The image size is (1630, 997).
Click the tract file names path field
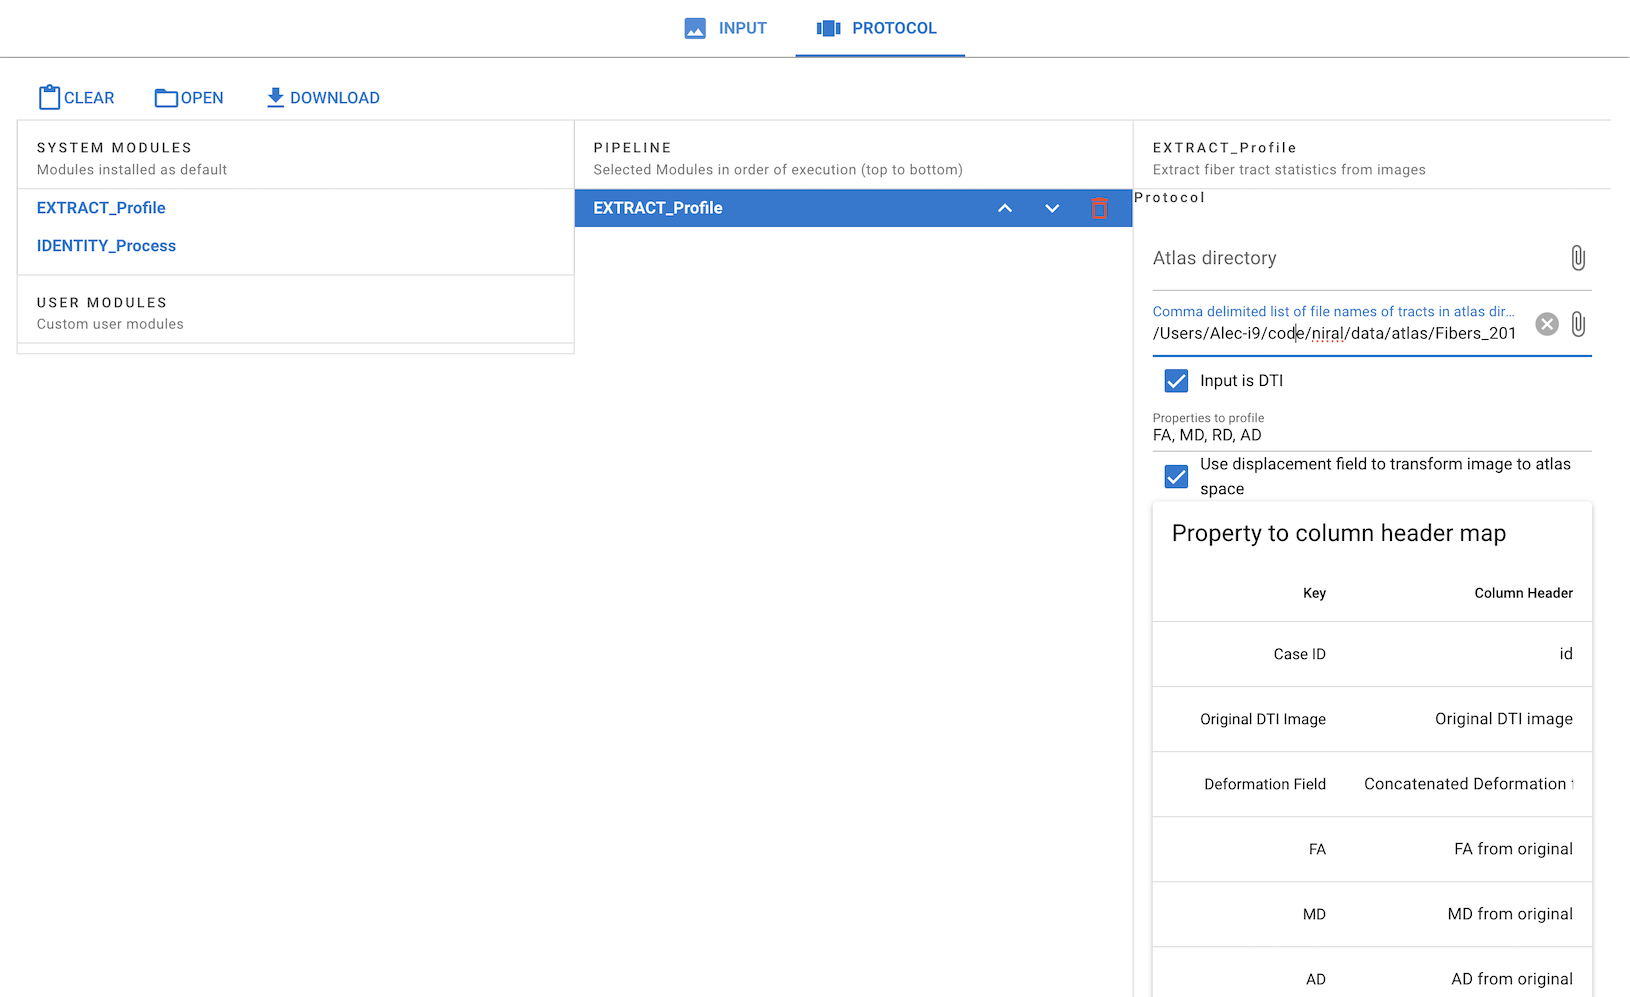1337,333
